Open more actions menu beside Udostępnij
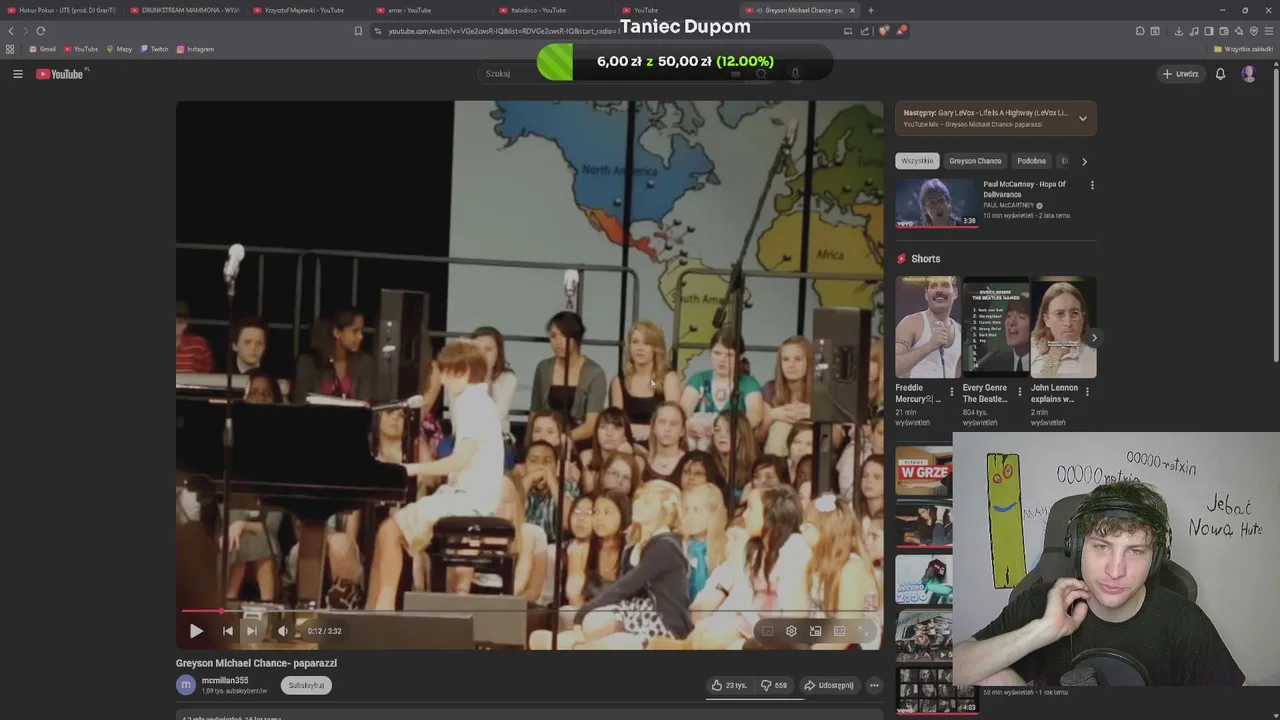Image resolution: width=1280 pixels, height=720 pixels. 874,685
